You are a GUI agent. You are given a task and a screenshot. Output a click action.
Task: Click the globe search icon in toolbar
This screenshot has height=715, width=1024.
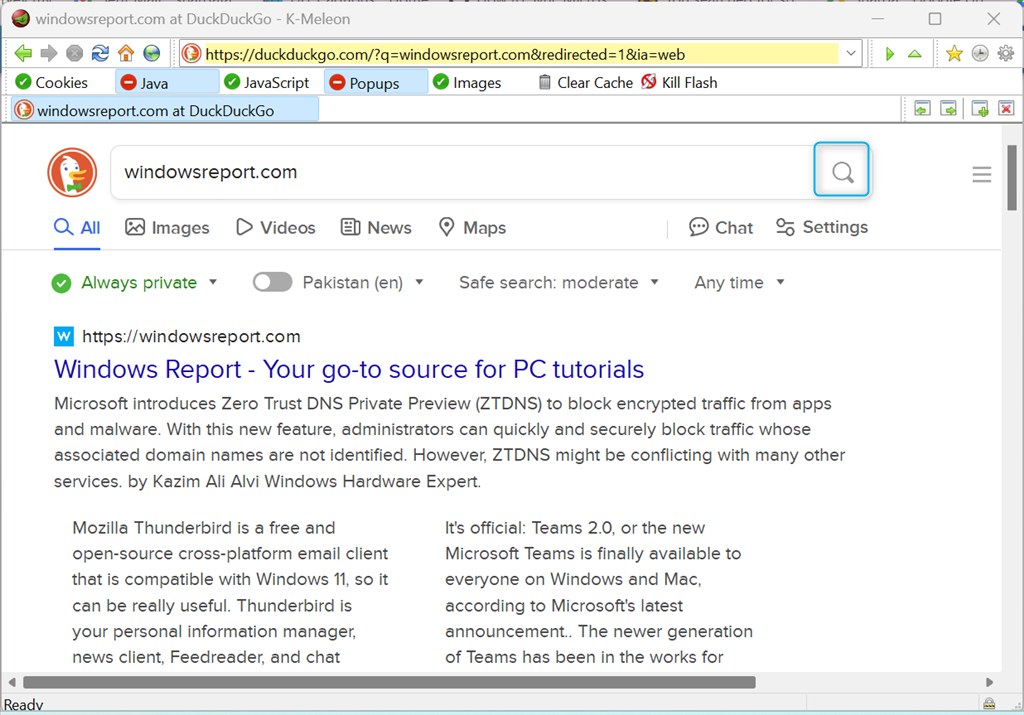pyautogui.click(x=152, y=53)
